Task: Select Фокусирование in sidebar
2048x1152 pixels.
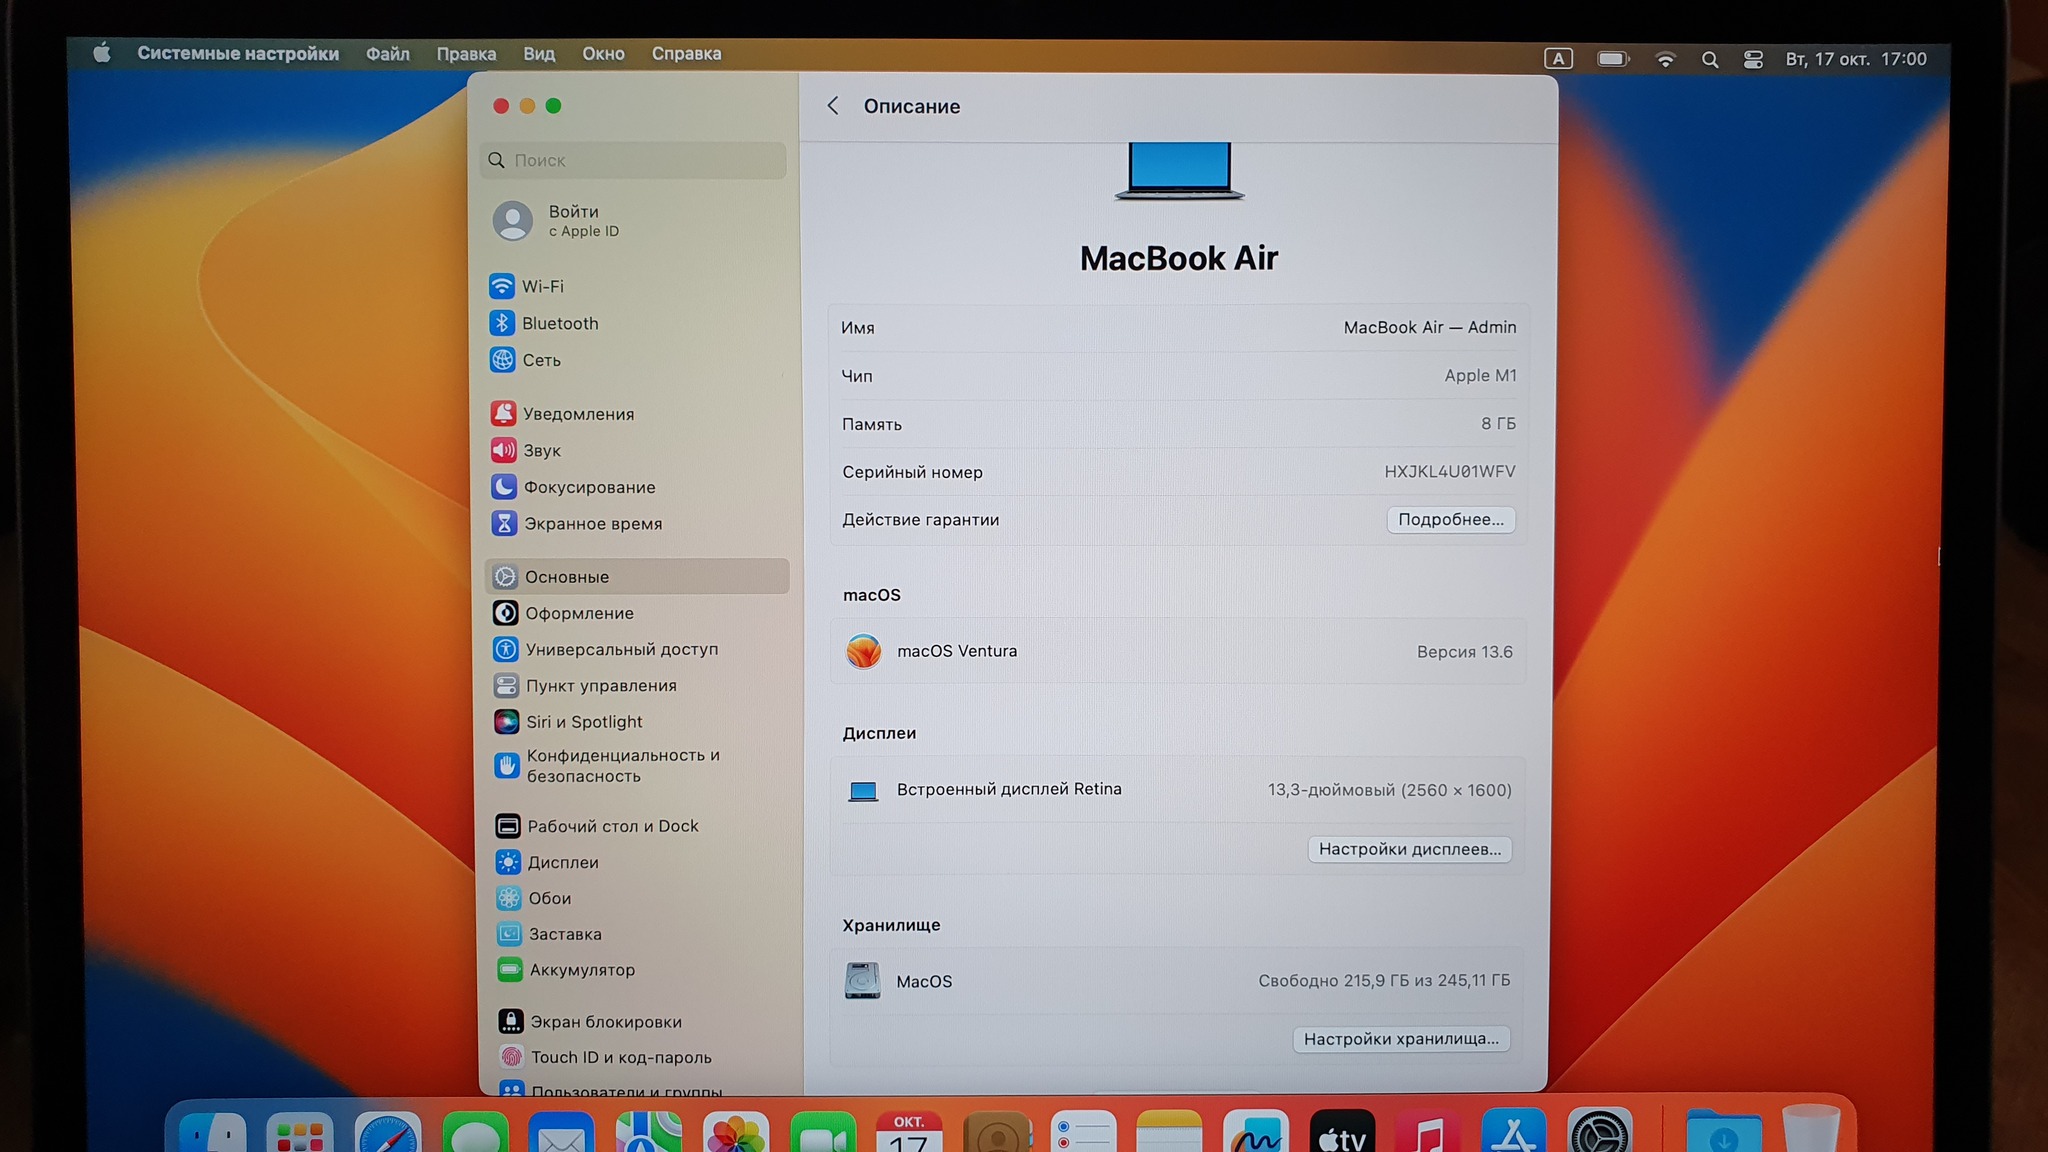Action: point(588,487)
